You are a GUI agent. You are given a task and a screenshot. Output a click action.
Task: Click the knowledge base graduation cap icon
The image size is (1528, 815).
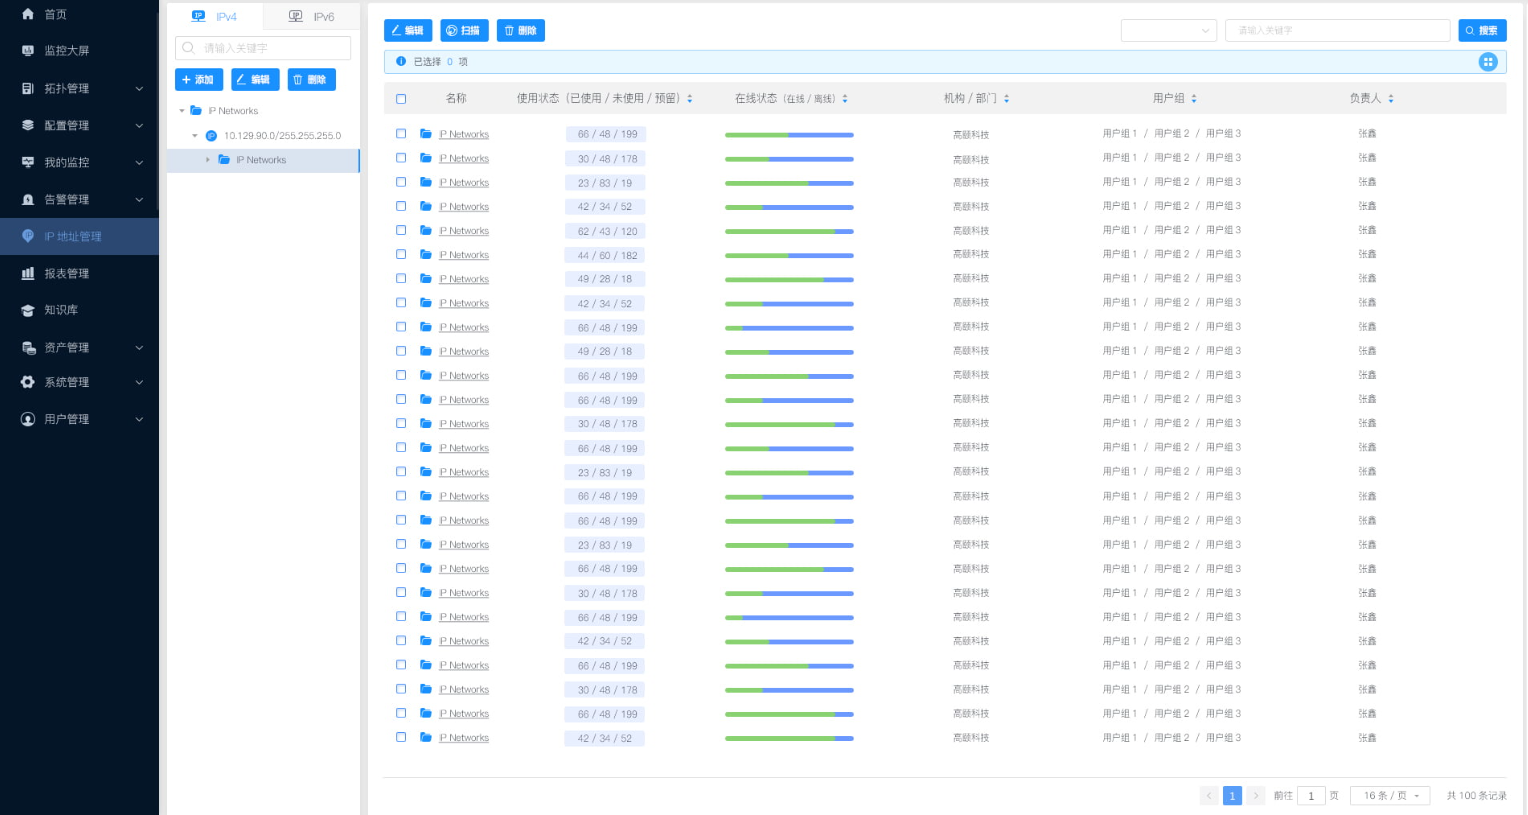click(x=28, y=311)
